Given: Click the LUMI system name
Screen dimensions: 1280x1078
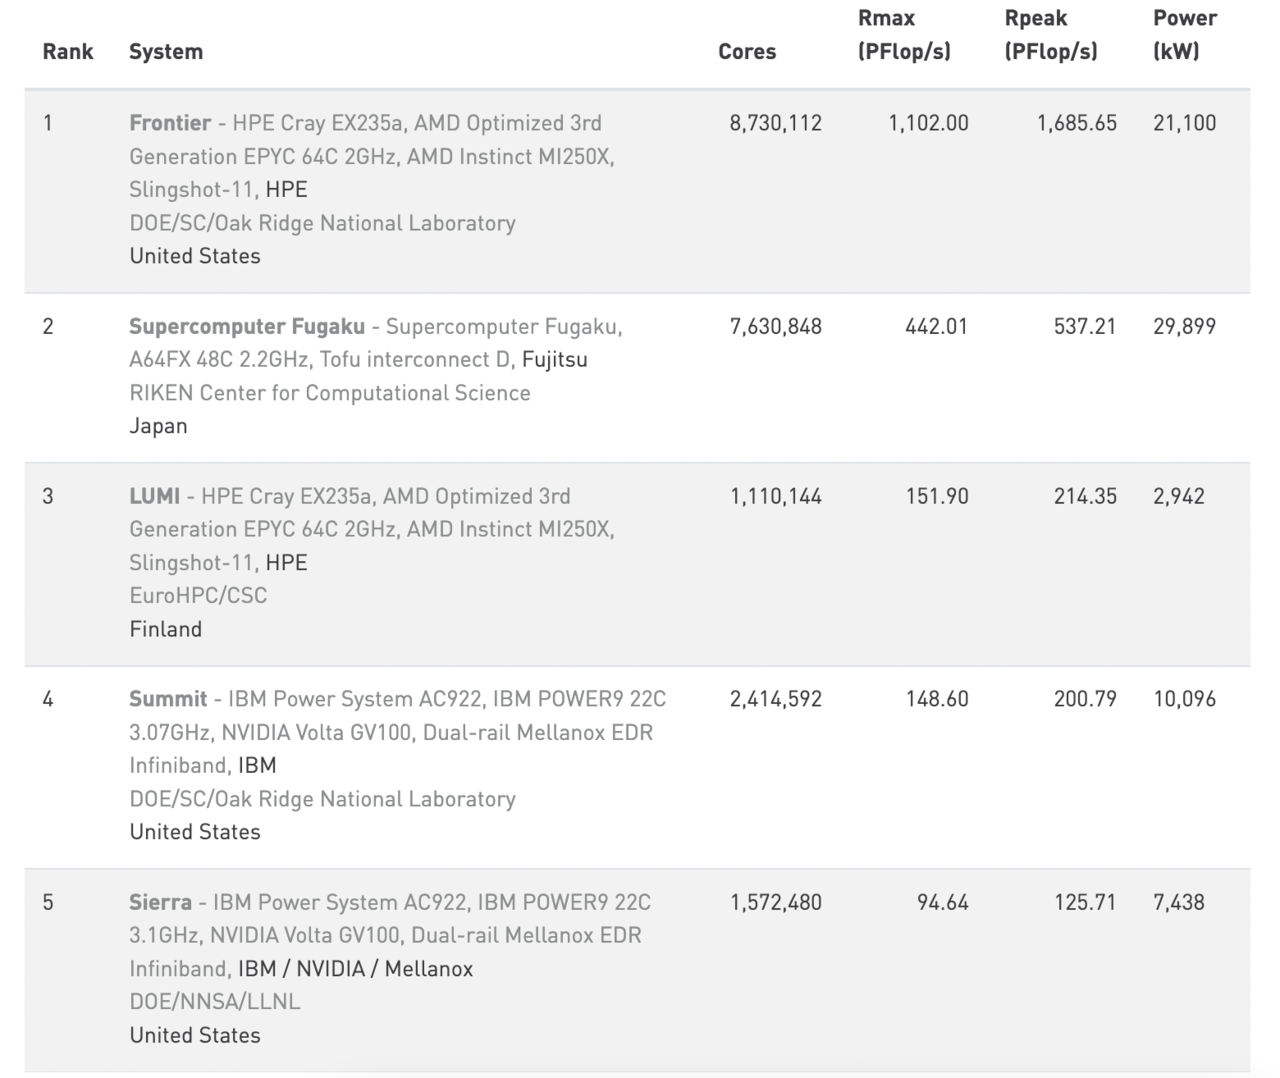Looking at the screenshot, I should [x=154, y=496].
